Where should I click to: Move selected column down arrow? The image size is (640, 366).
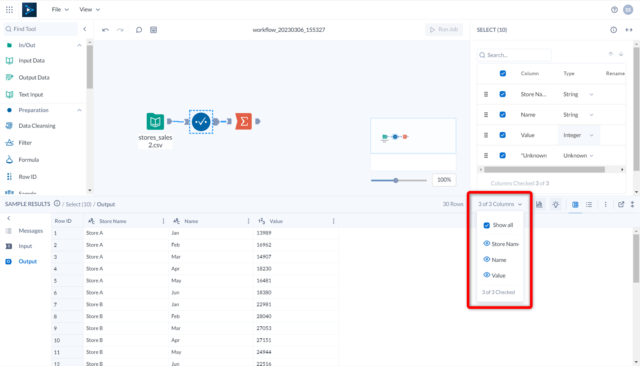click(x=621, y=54)
